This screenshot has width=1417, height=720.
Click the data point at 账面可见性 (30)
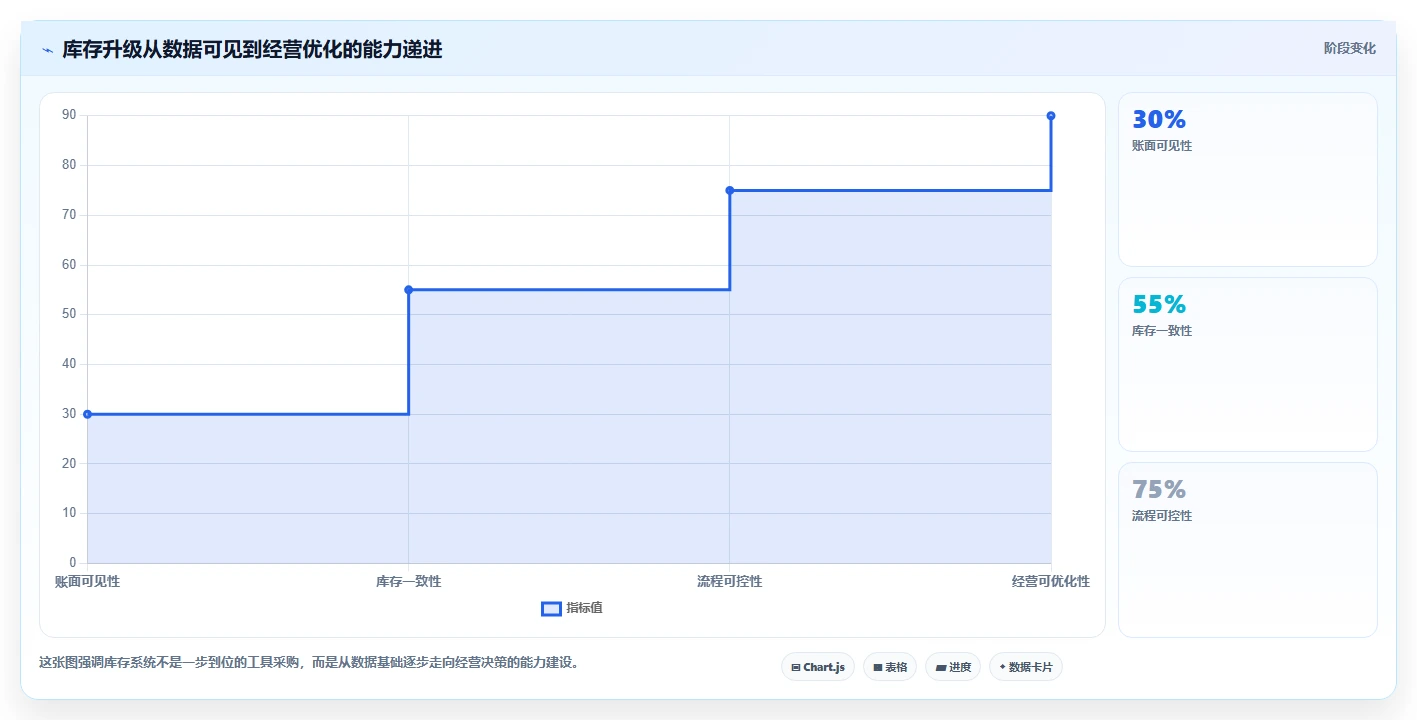click(87, 414)
